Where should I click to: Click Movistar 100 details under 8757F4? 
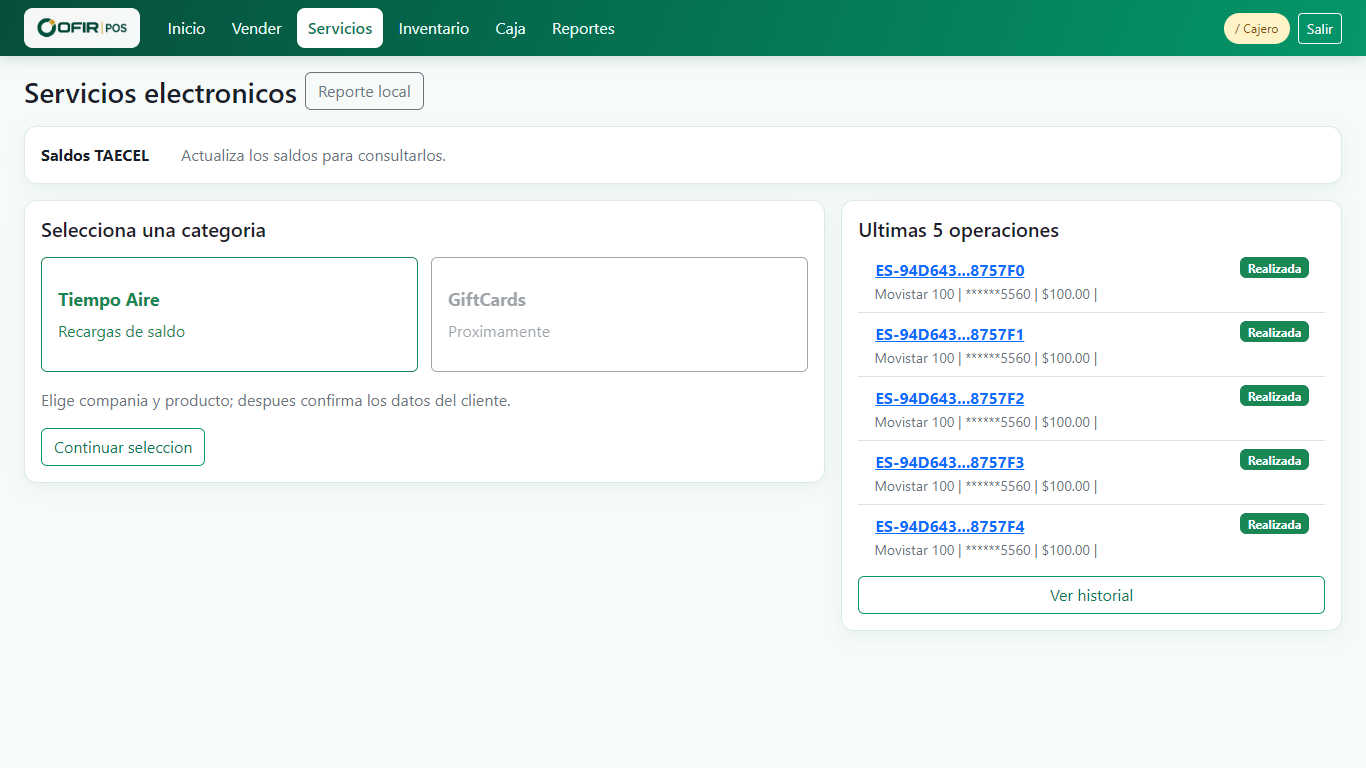(986, 550)
